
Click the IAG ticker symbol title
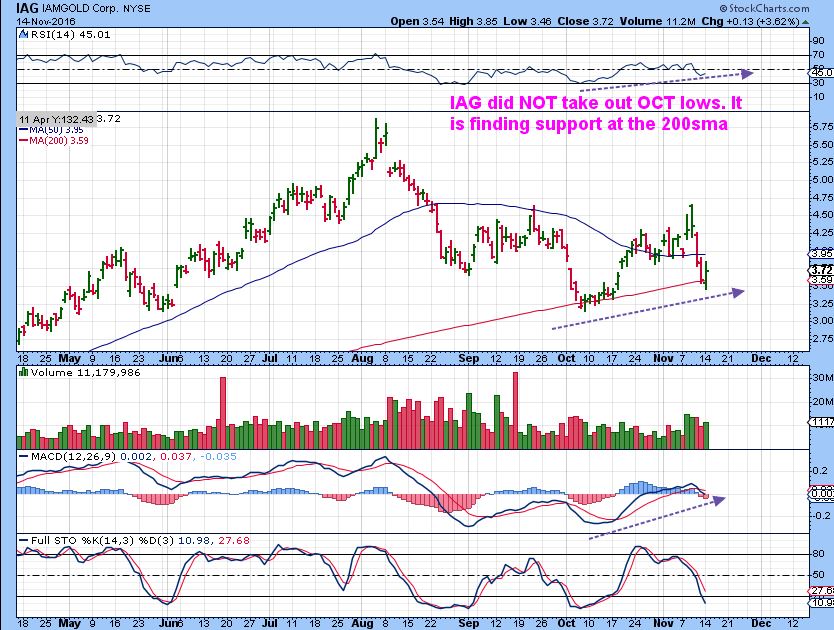[x=27, y=8]
